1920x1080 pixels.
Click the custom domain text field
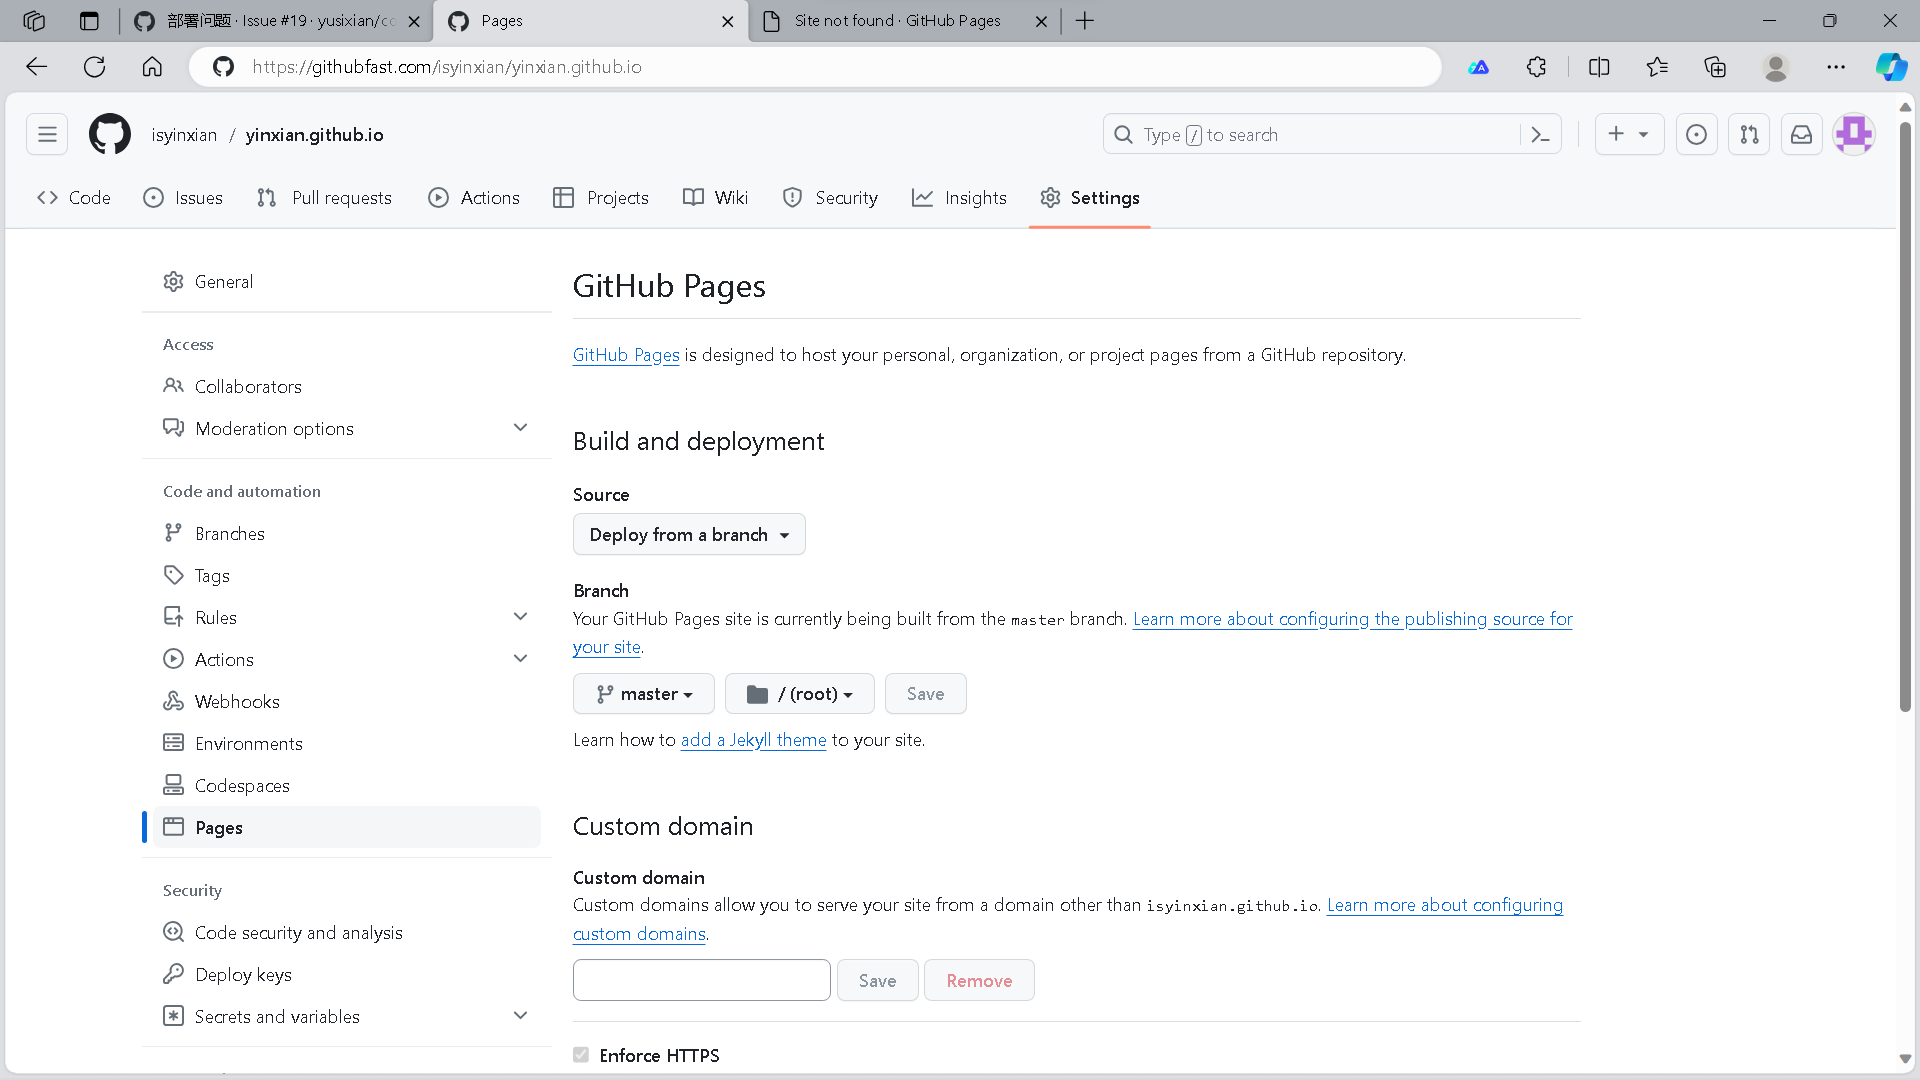(x=701, y=981)
